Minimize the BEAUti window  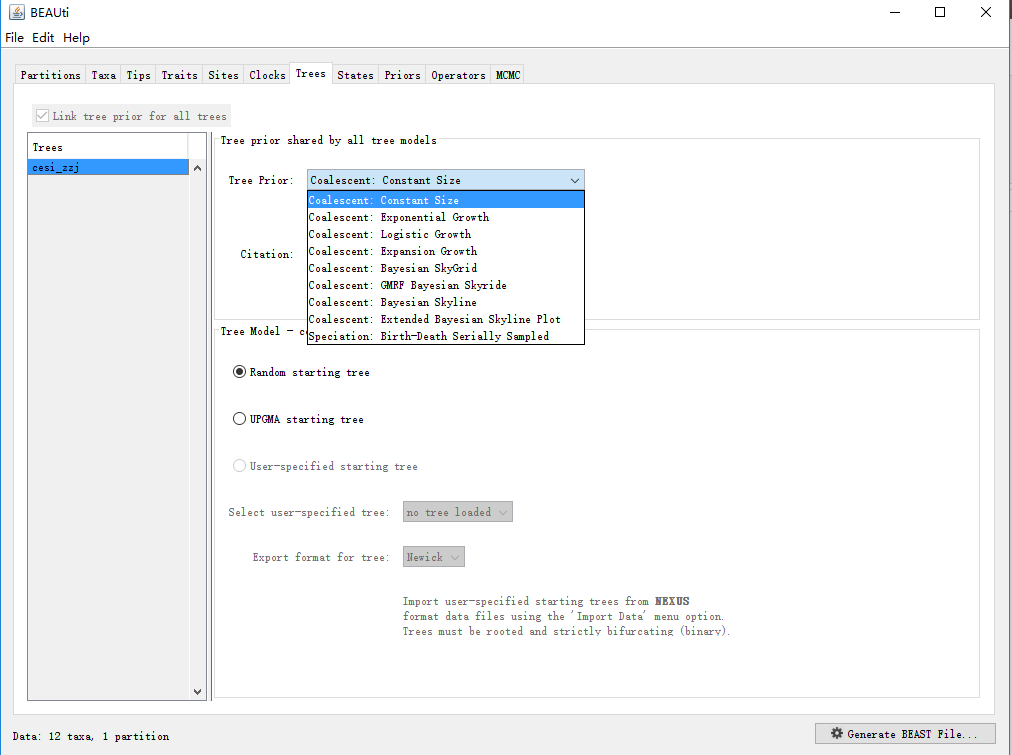tap(895, 12)
